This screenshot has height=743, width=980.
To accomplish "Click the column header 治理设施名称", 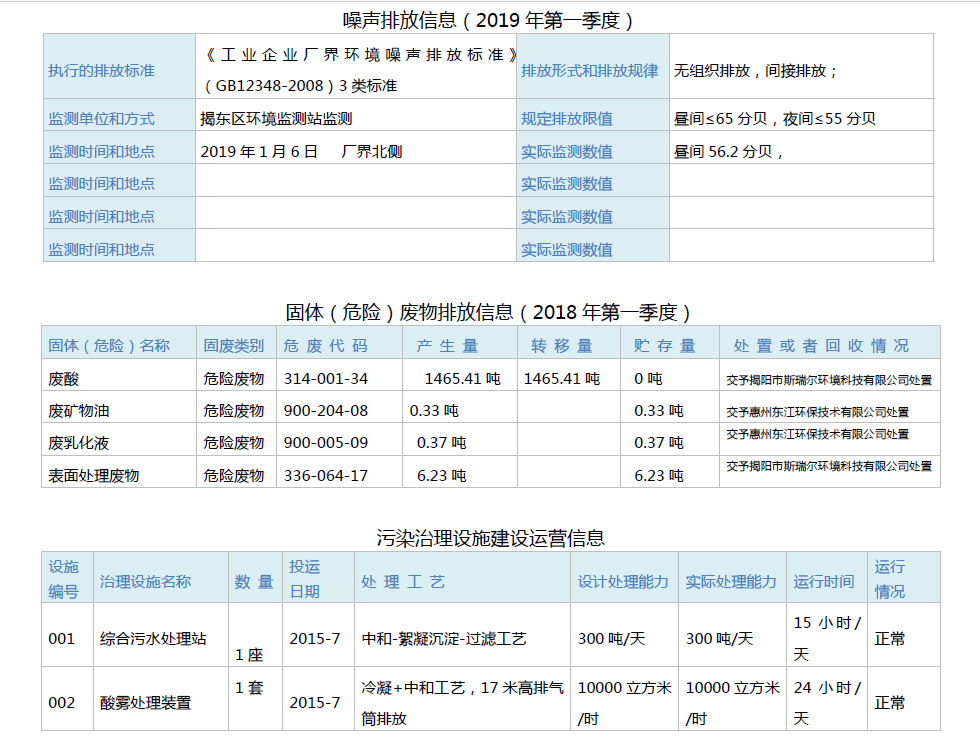I will 145,582.
